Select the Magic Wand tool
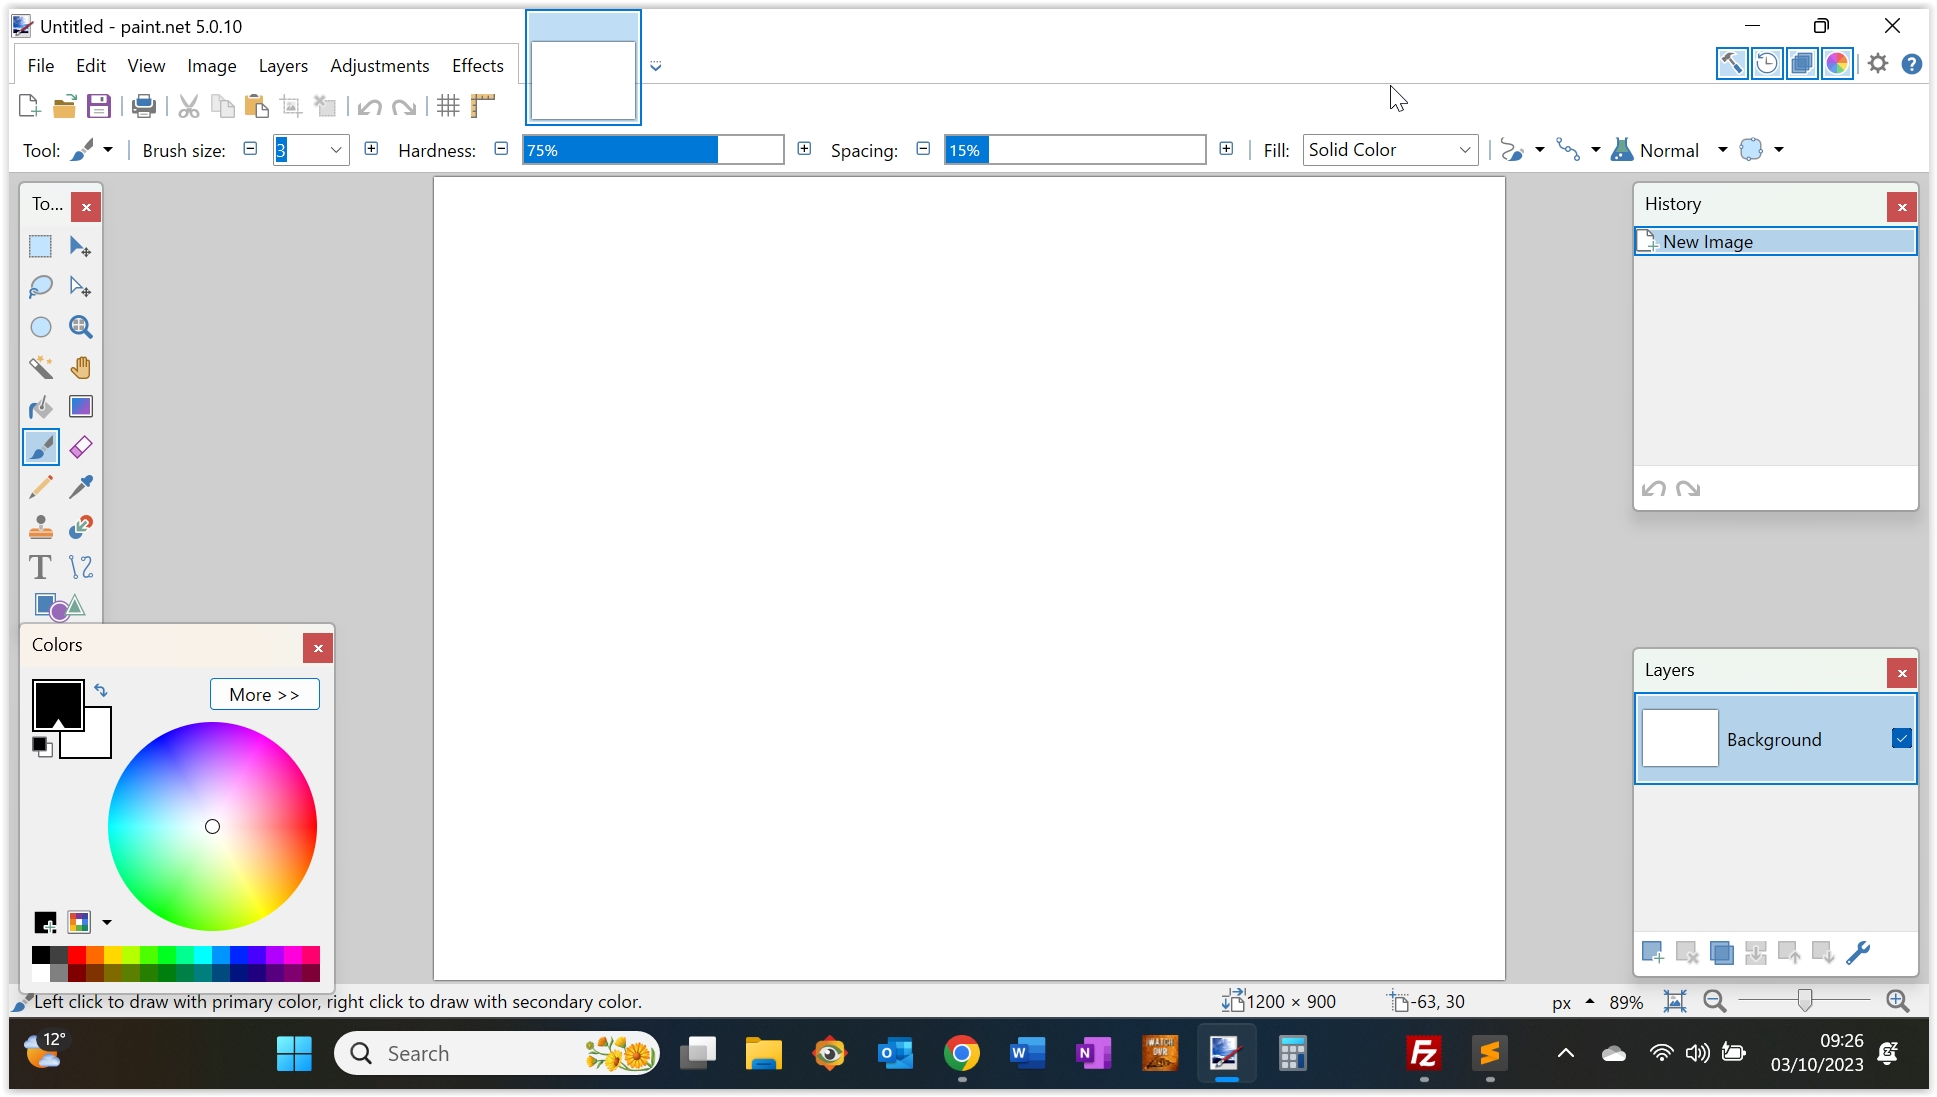This screenshot has width=1937, height=1097. coord(40,367)
